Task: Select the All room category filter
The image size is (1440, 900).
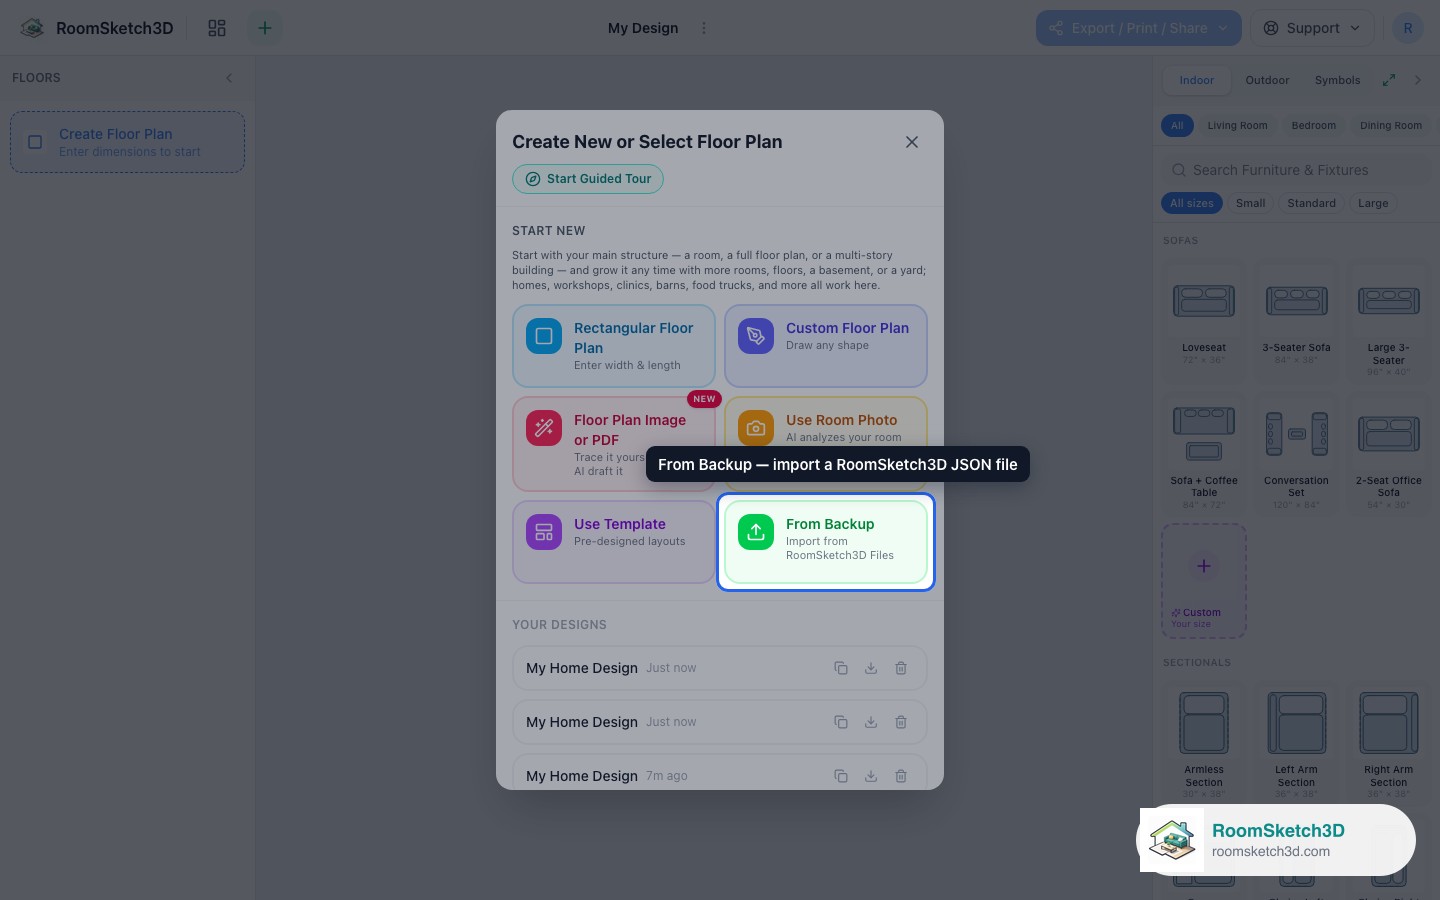Action: [x=1177, y=126]
